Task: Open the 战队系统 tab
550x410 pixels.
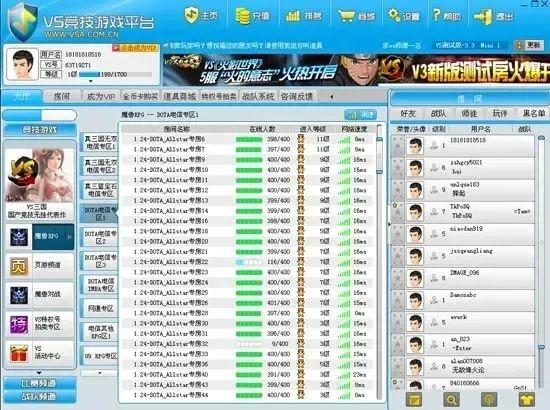Action: 258,96
